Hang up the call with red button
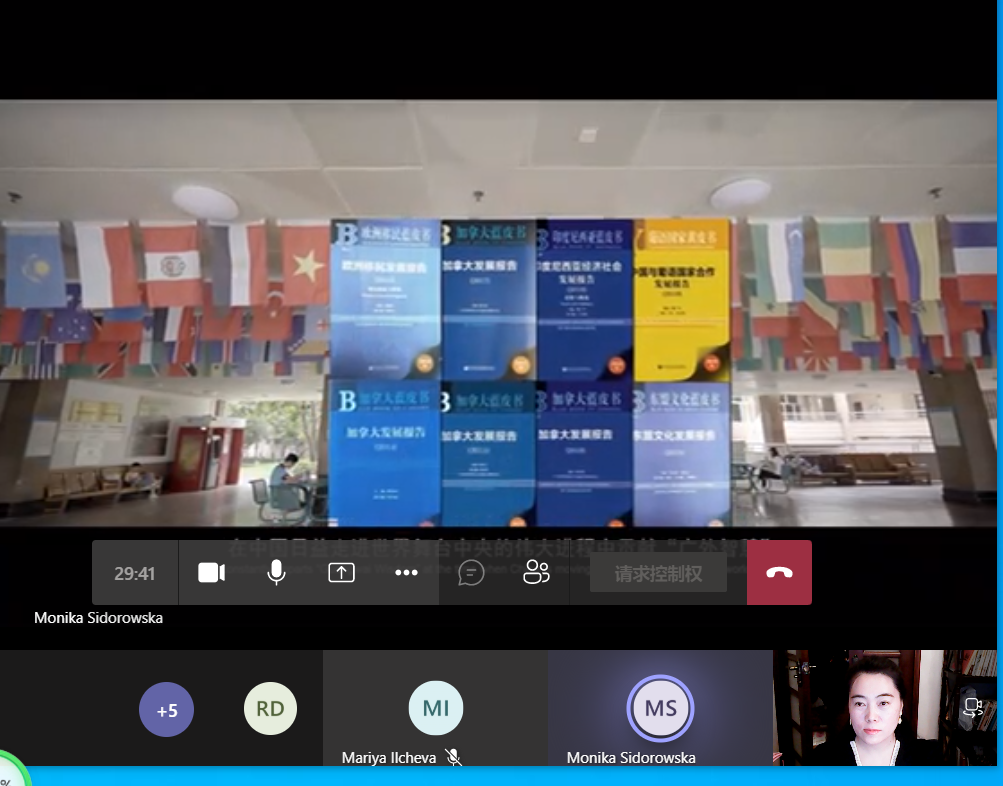Screen dimensions: 1003x786 [779, 573]
